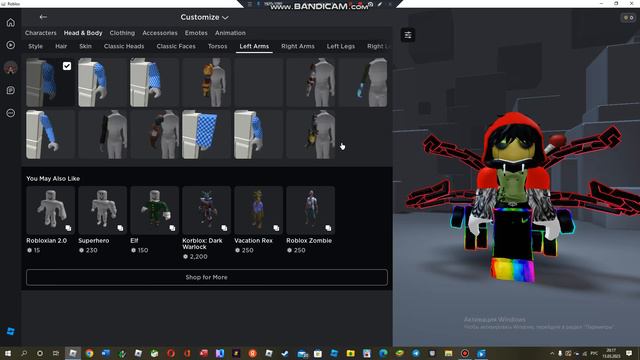
Task: Open the More options icon in the sidebar
Action: [x=11, y=113]
